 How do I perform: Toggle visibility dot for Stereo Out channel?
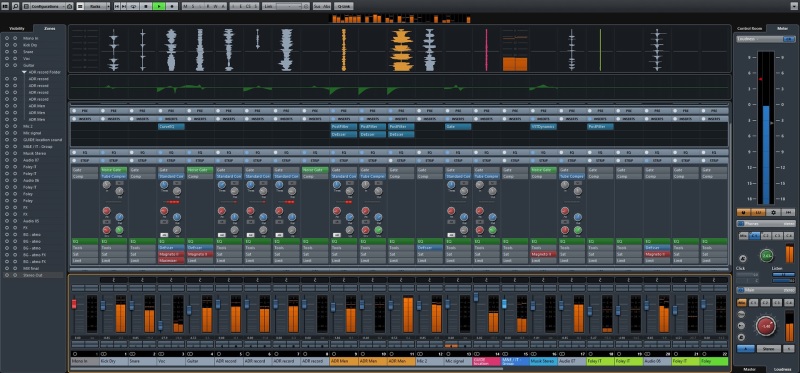(7, 275)
